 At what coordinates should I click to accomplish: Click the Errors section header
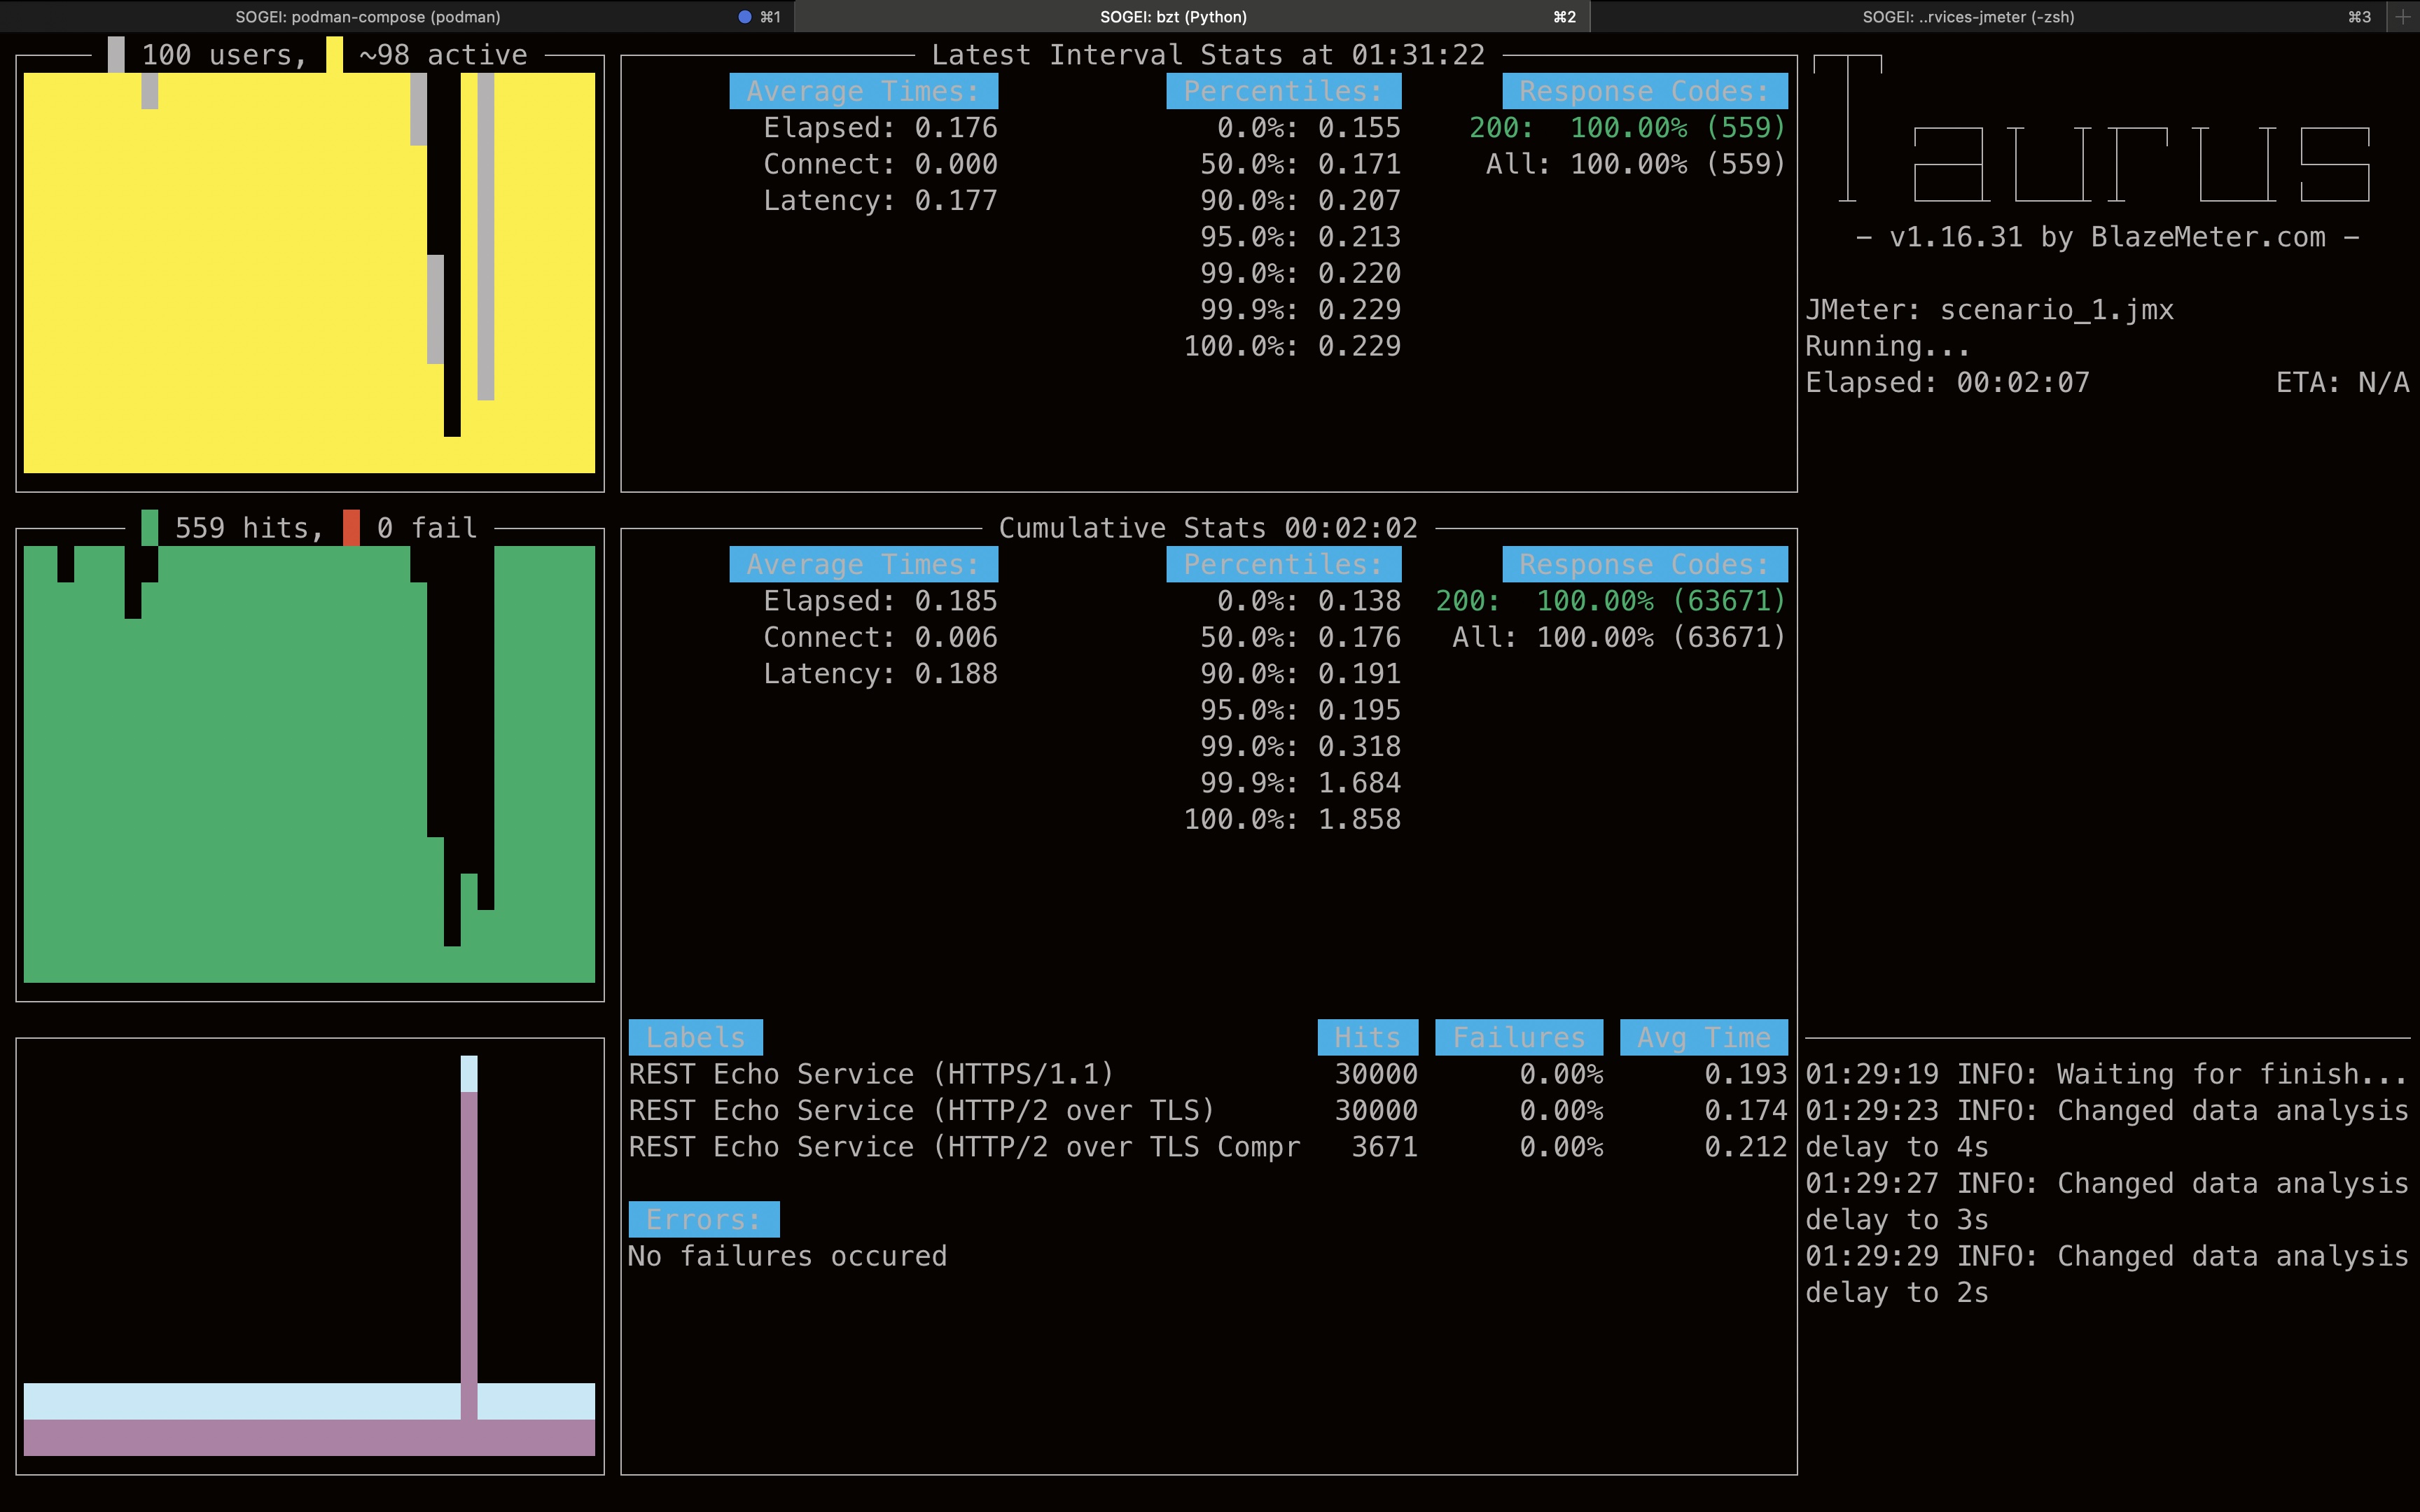[703, 1219]
